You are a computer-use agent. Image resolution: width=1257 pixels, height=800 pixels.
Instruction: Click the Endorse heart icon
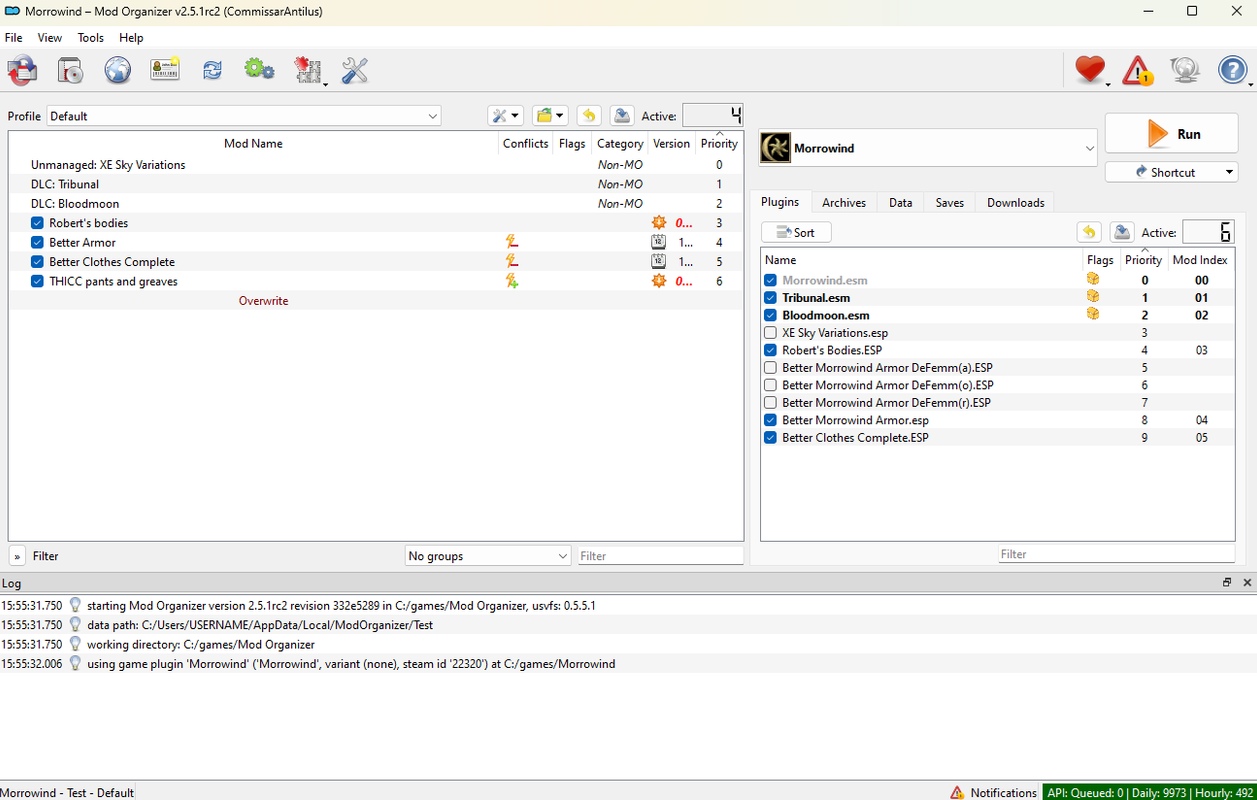pyautogui.click(x=1090, y=70)
